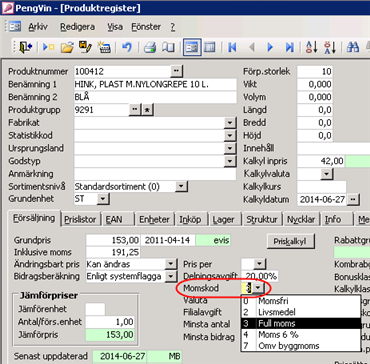Select Momsfri in Momskod list
The height and width of the screenshot is (364, 370).
tap(301, 301)
